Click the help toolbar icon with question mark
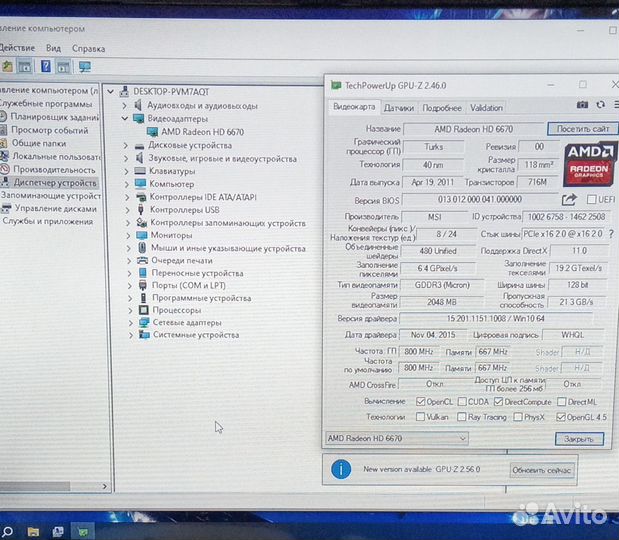Viewport: 619px width, 540px height. tap(46, 66)
